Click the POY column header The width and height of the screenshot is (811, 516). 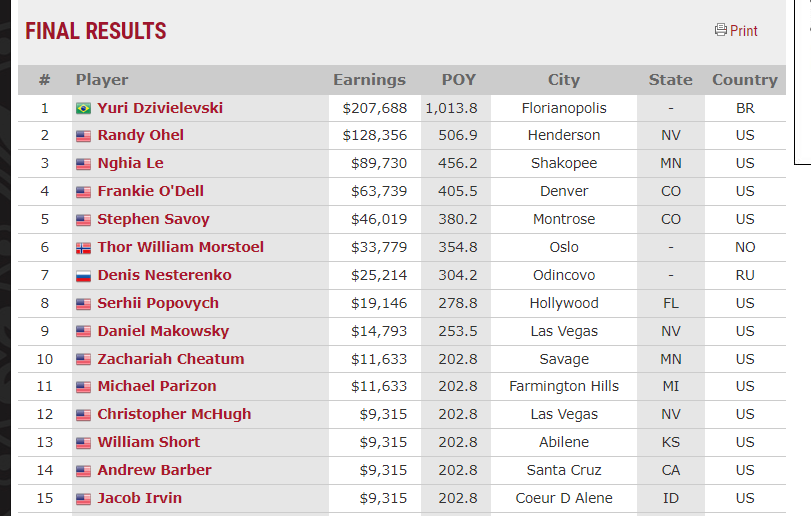(x=459, y=80)
